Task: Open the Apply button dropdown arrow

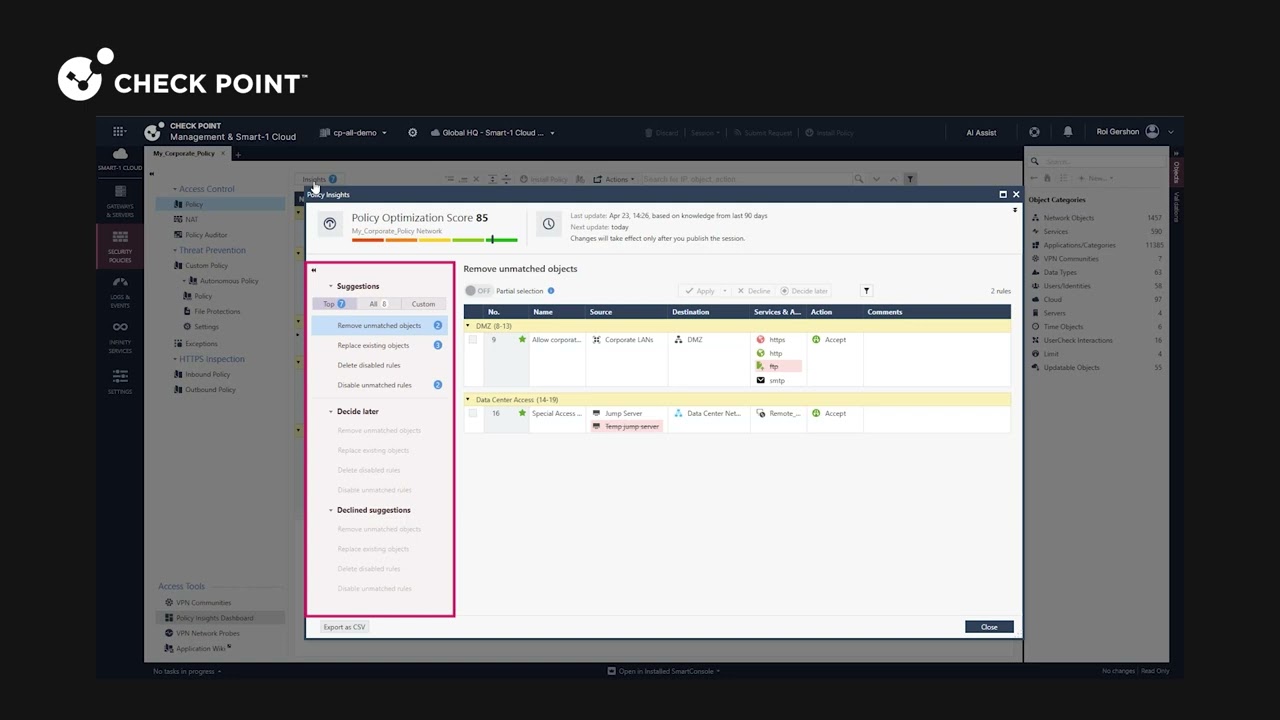Action: tap(724, 291)
